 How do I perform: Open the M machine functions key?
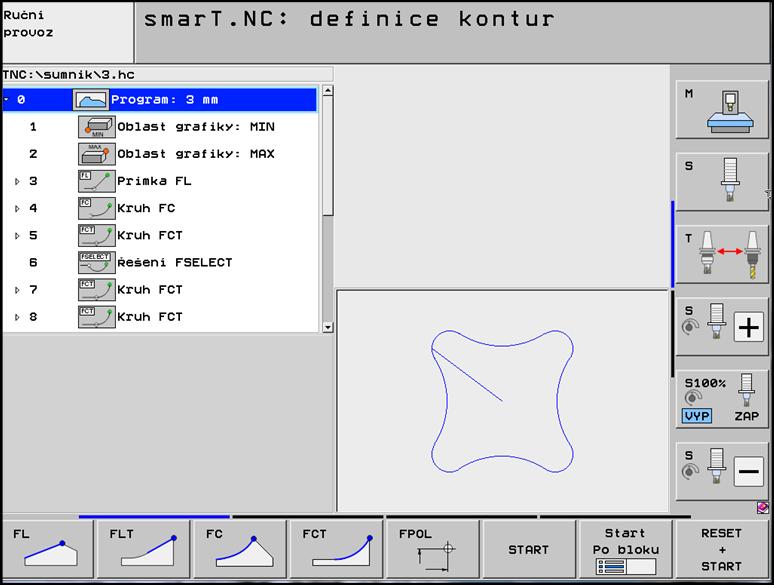(721, 110)
